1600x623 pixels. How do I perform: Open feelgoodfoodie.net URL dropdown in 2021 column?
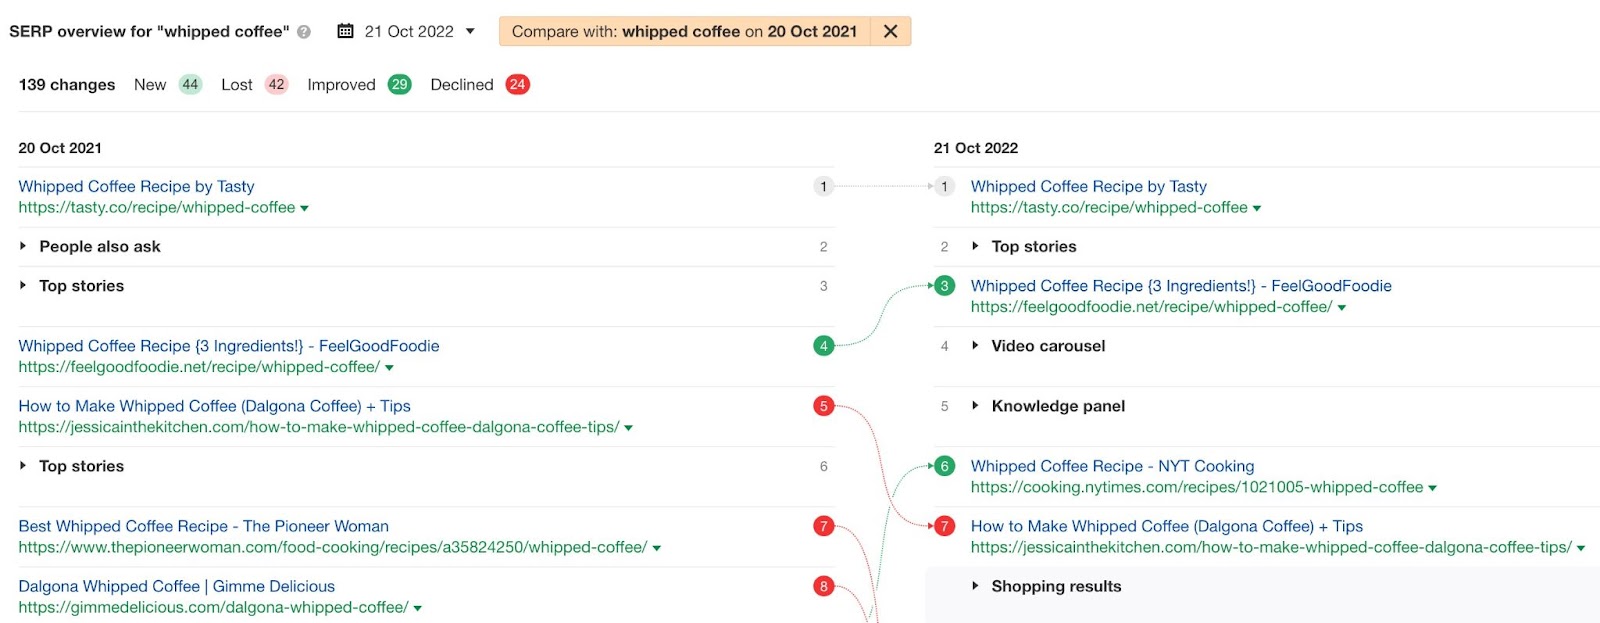click(x=389, y=368)
